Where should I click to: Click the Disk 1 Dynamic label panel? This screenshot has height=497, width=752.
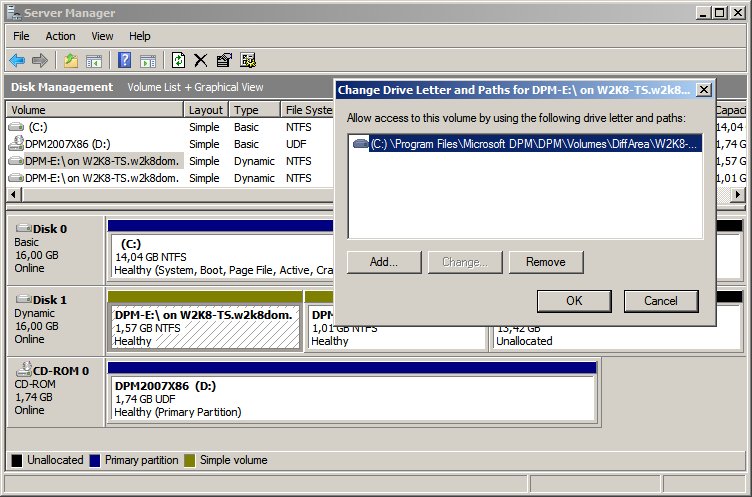(x=56, y=321)
